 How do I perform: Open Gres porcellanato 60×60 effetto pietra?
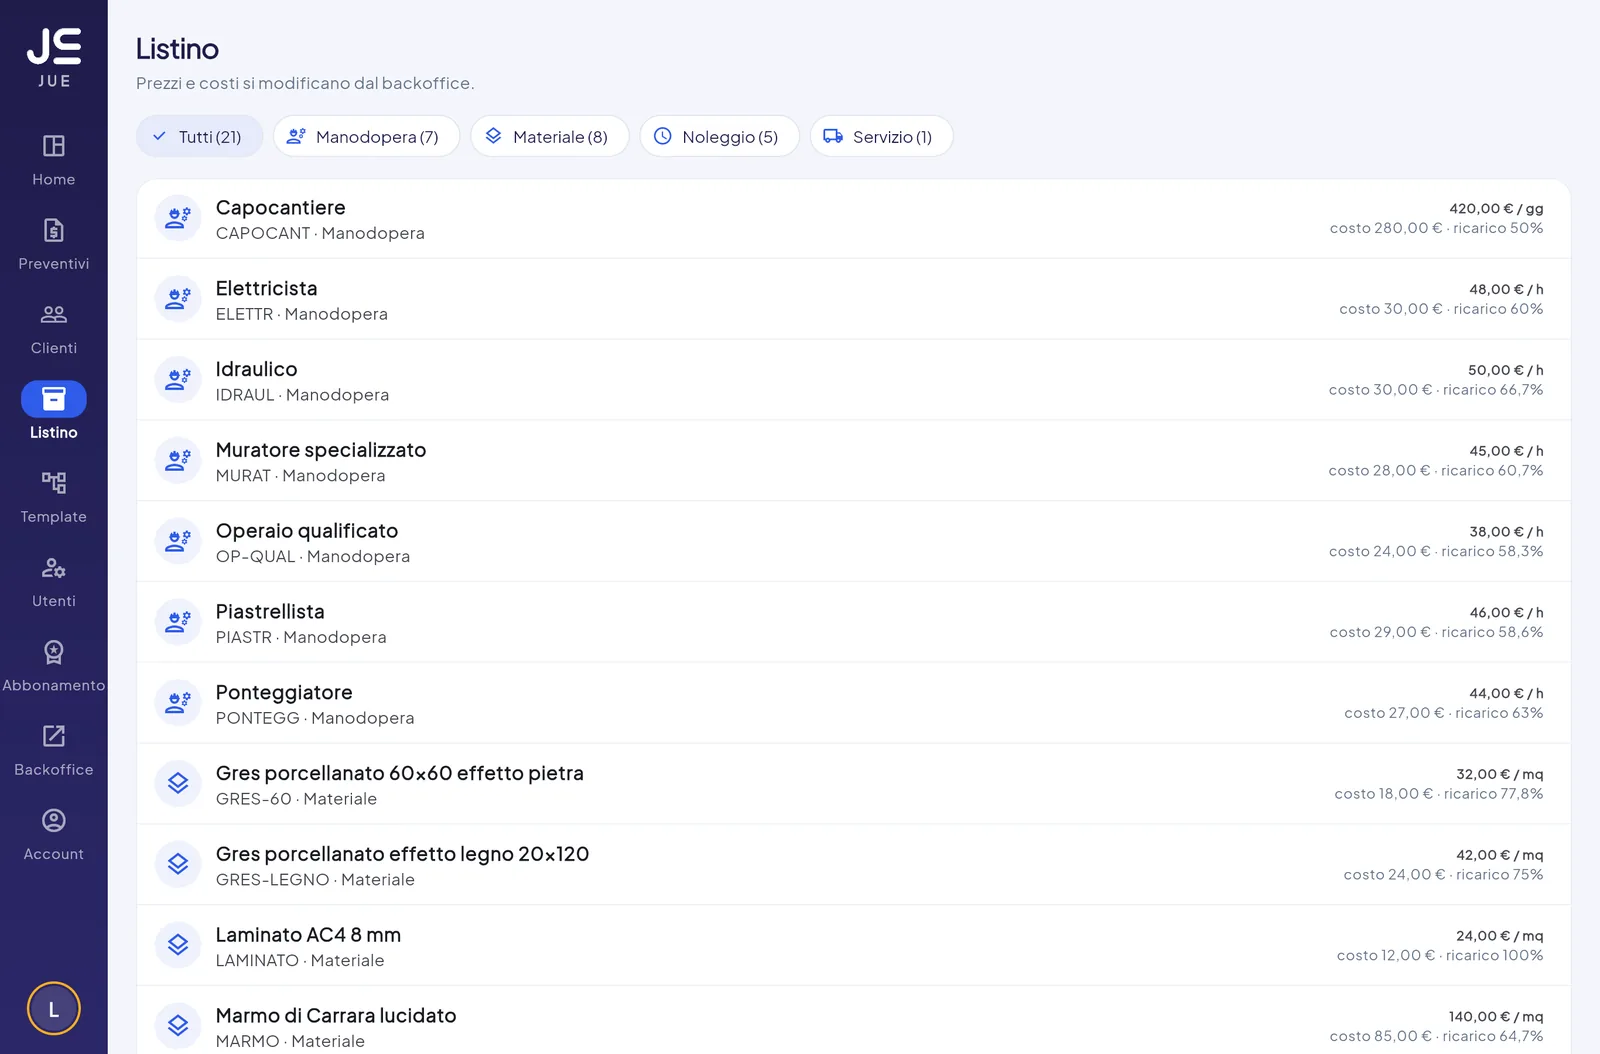coord(400,774)
